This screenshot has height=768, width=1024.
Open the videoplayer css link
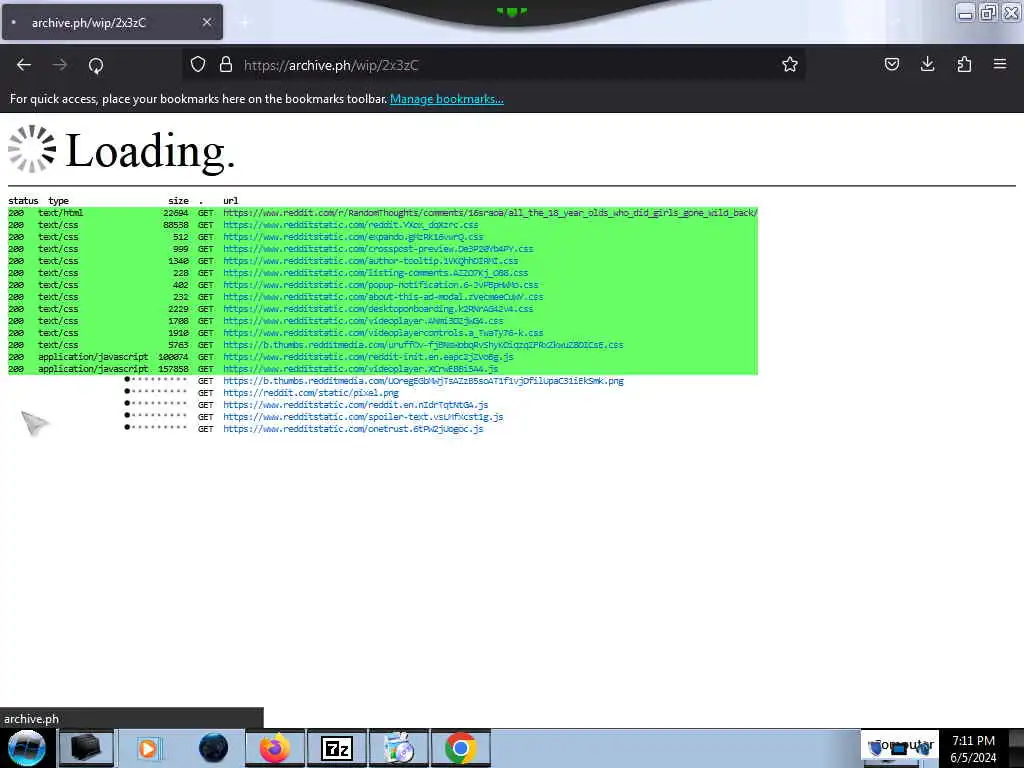[363, 321]
